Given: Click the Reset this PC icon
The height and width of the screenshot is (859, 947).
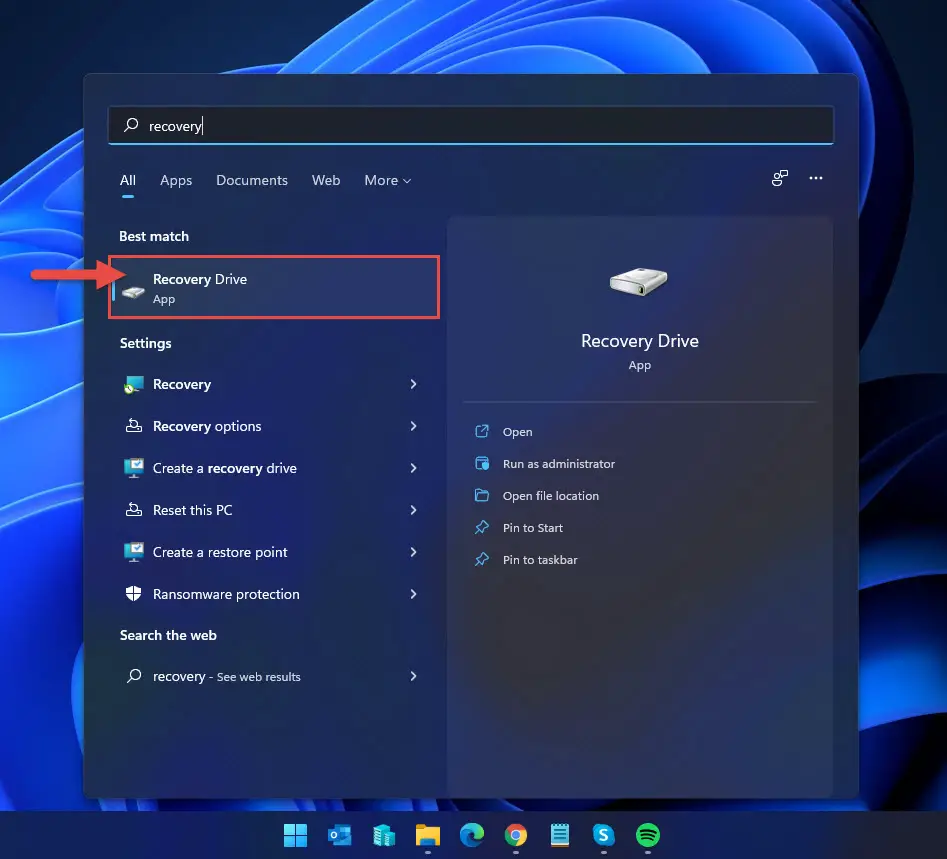Looking at the screenshot, I should 133,510.
